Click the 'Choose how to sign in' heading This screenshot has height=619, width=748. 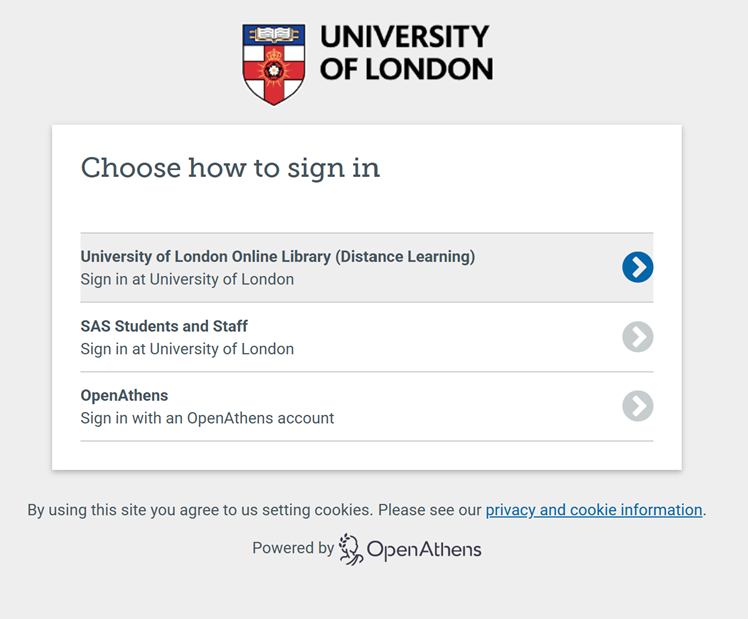pos(230,168)
